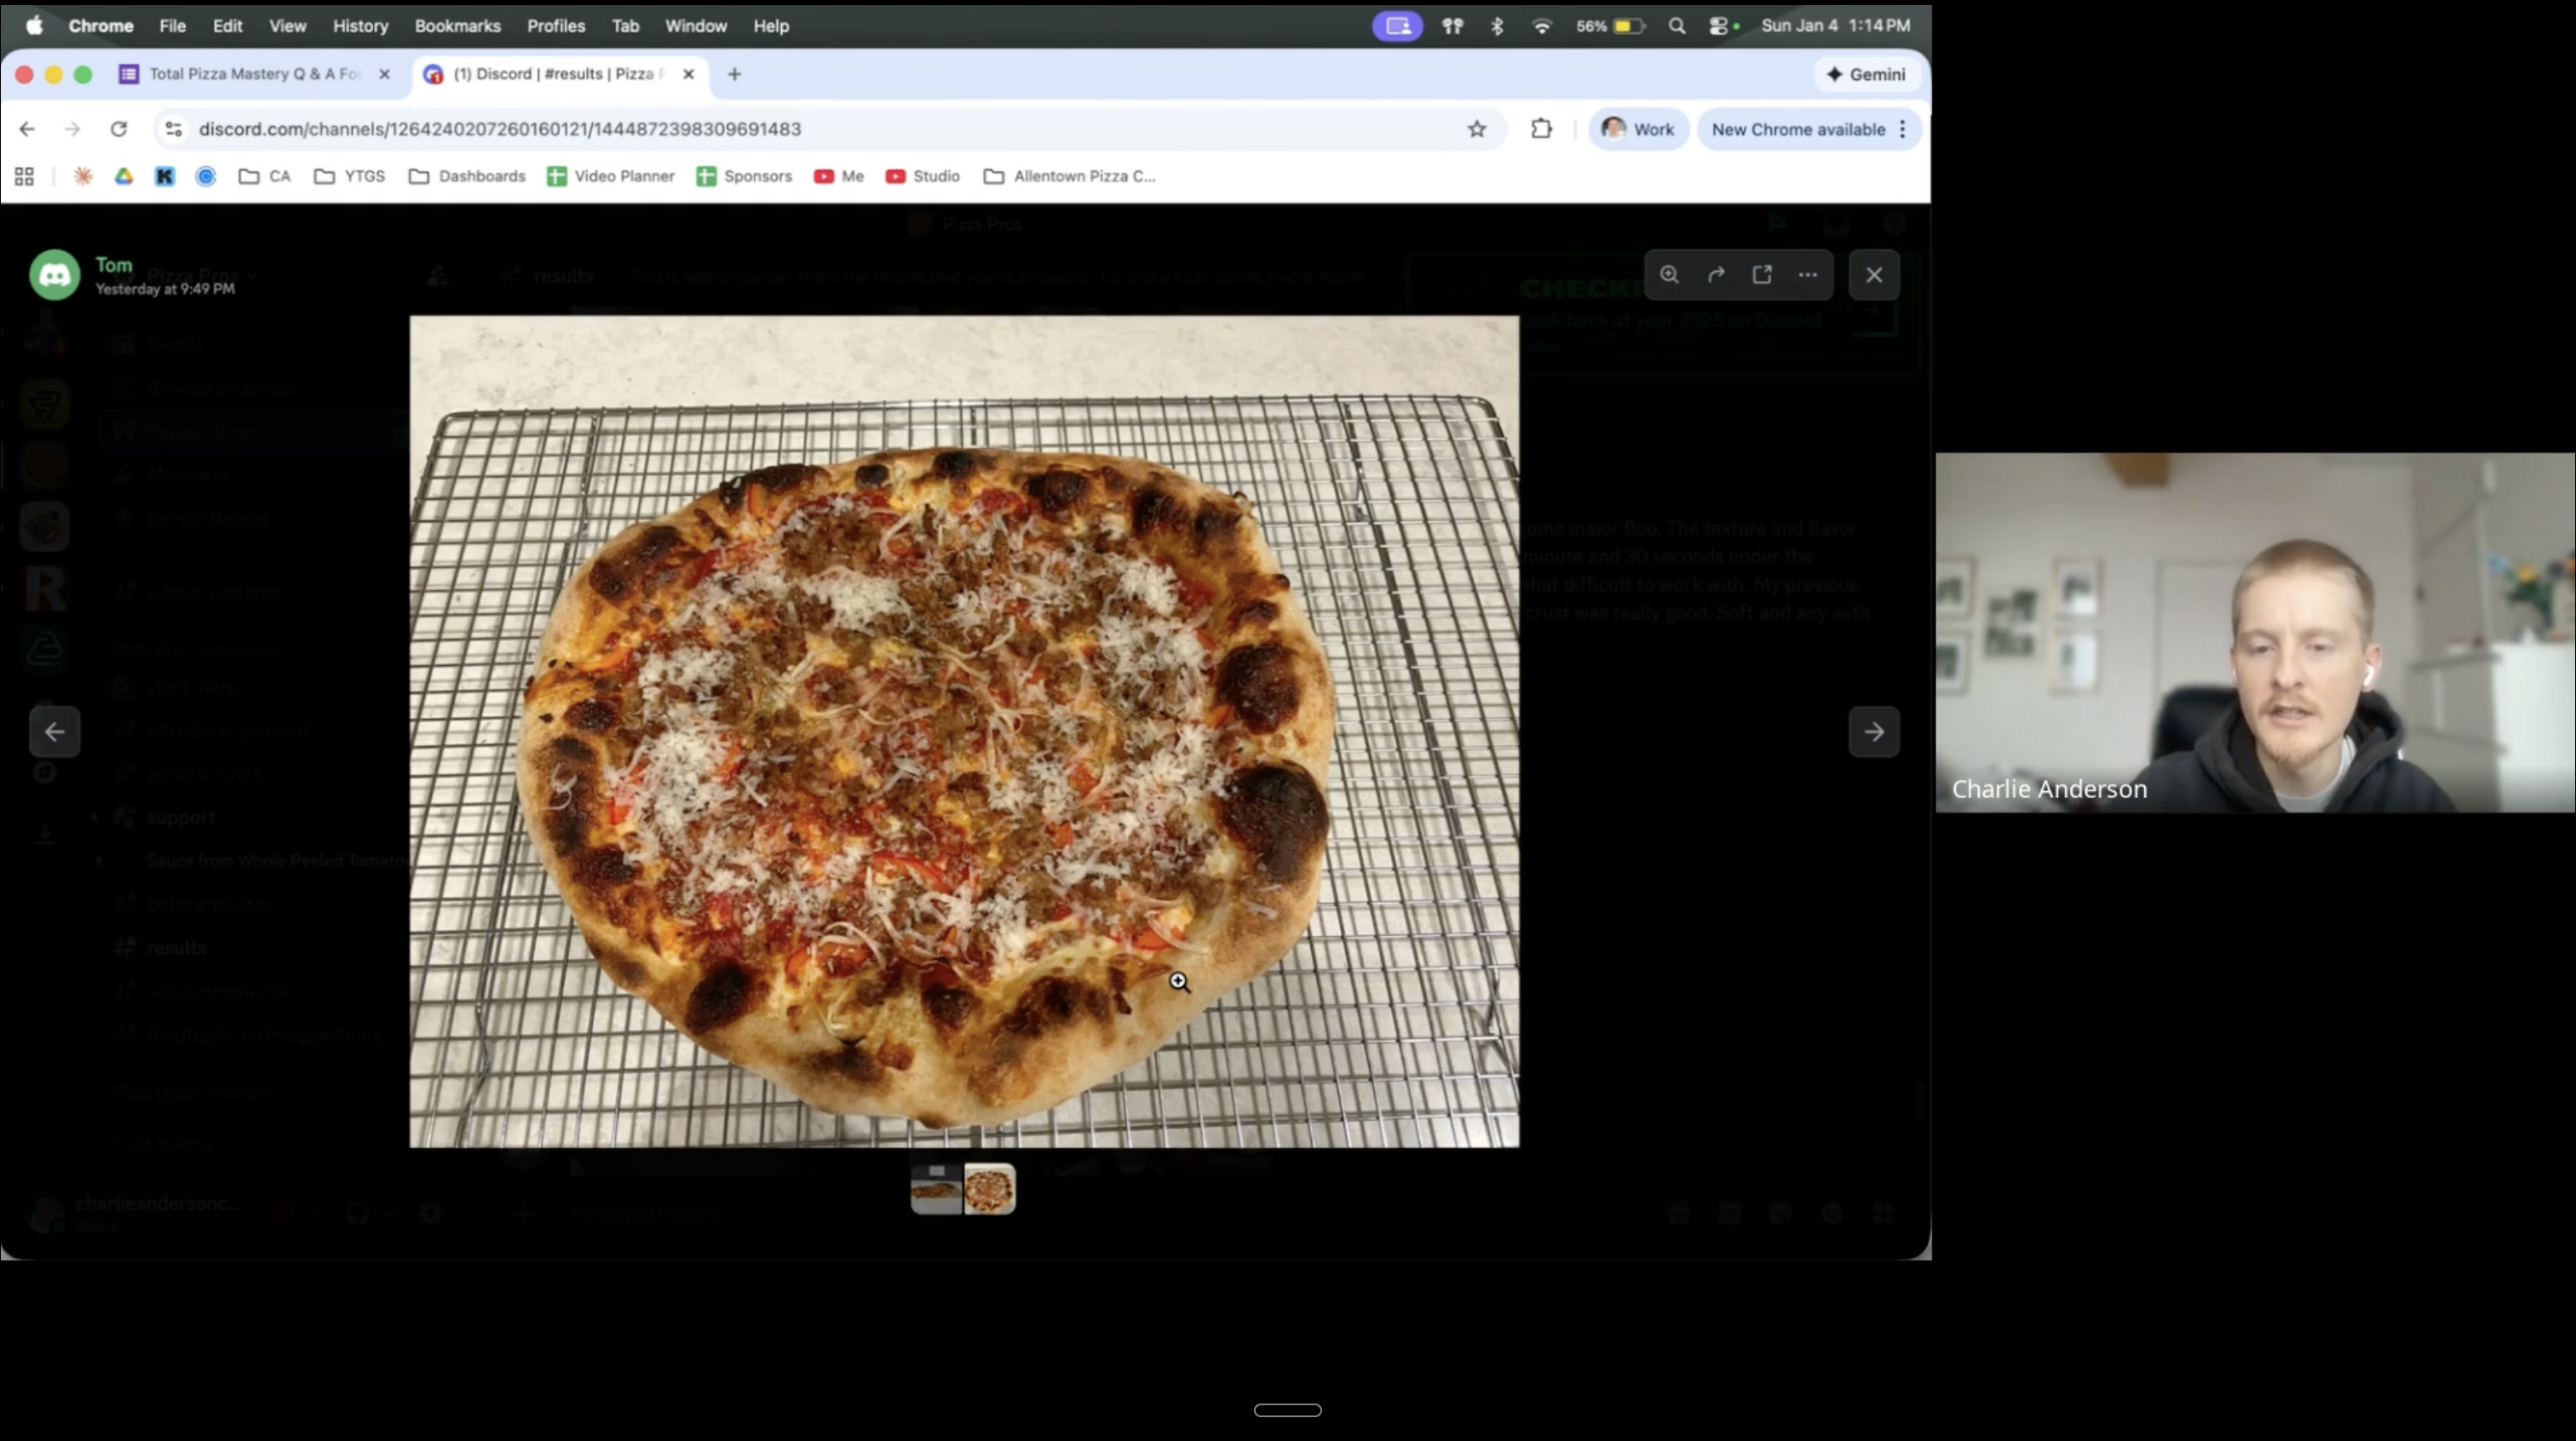The image size is (2576, 1441).
Task: Expand Dashboards bookmark folder
Action: pos(468,176)
